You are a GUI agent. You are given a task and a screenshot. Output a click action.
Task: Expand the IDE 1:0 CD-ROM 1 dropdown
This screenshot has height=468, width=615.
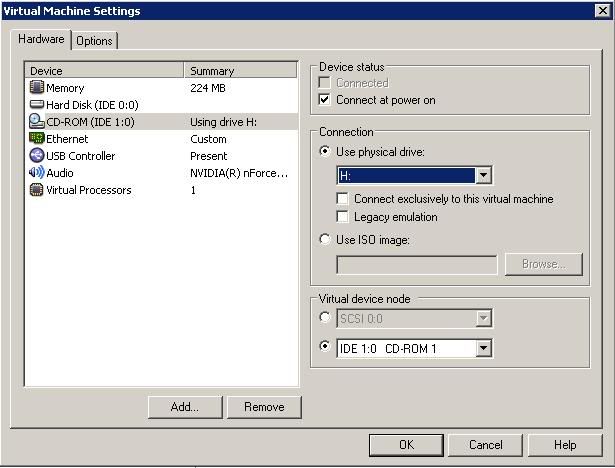484,348
